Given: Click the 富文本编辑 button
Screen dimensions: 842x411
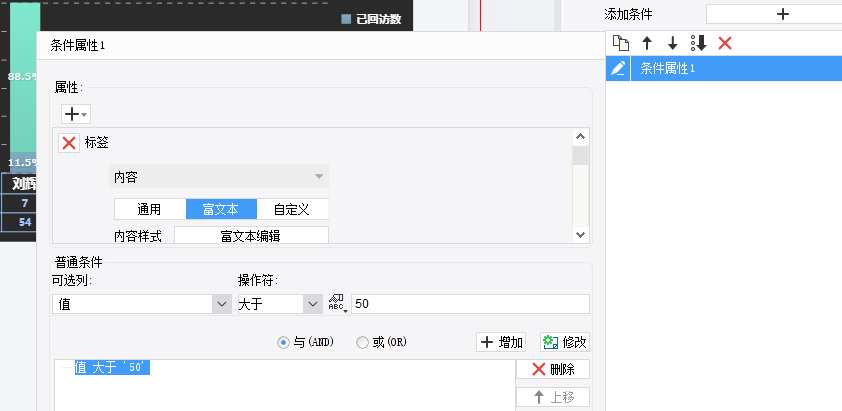Looking at the screenshot, I should click(x=251, y=235).
